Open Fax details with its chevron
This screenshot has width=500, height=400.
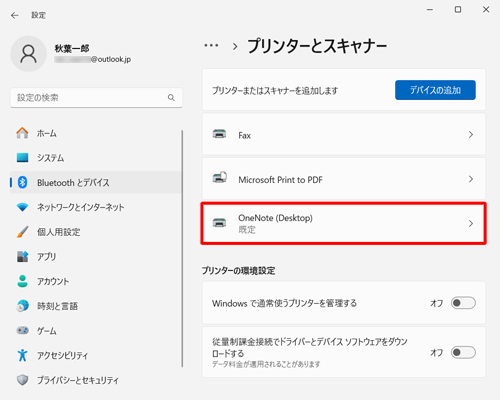click(471, 134)
